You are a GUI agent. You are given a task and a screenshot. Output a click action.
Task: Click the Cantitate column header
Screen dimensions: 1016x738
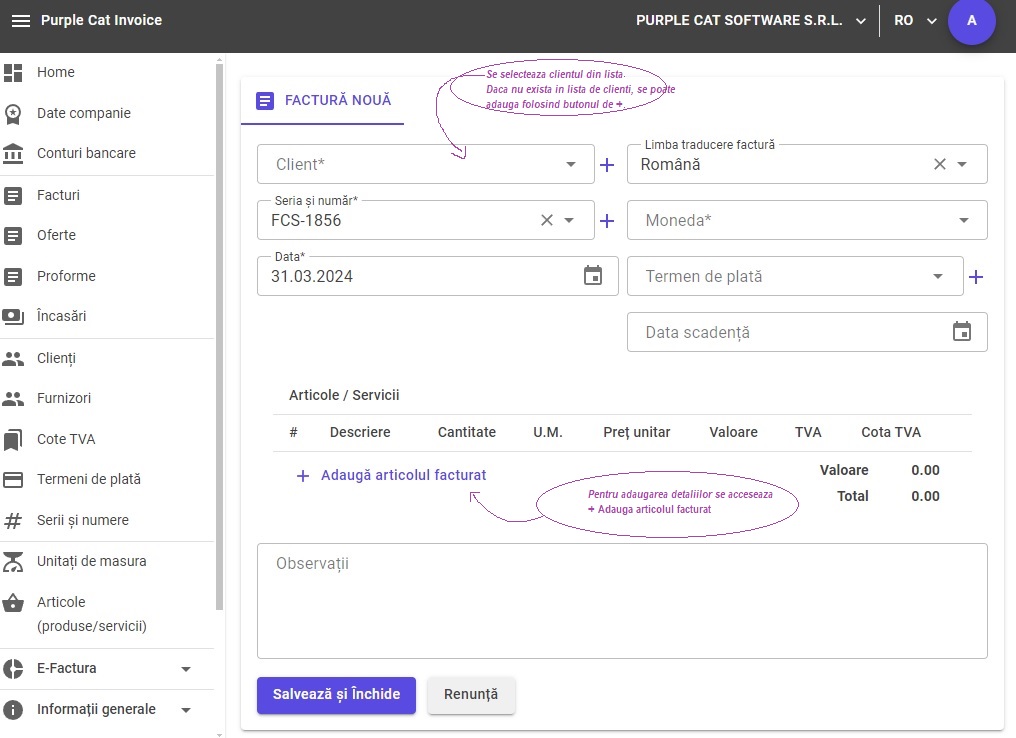[467, 432]
